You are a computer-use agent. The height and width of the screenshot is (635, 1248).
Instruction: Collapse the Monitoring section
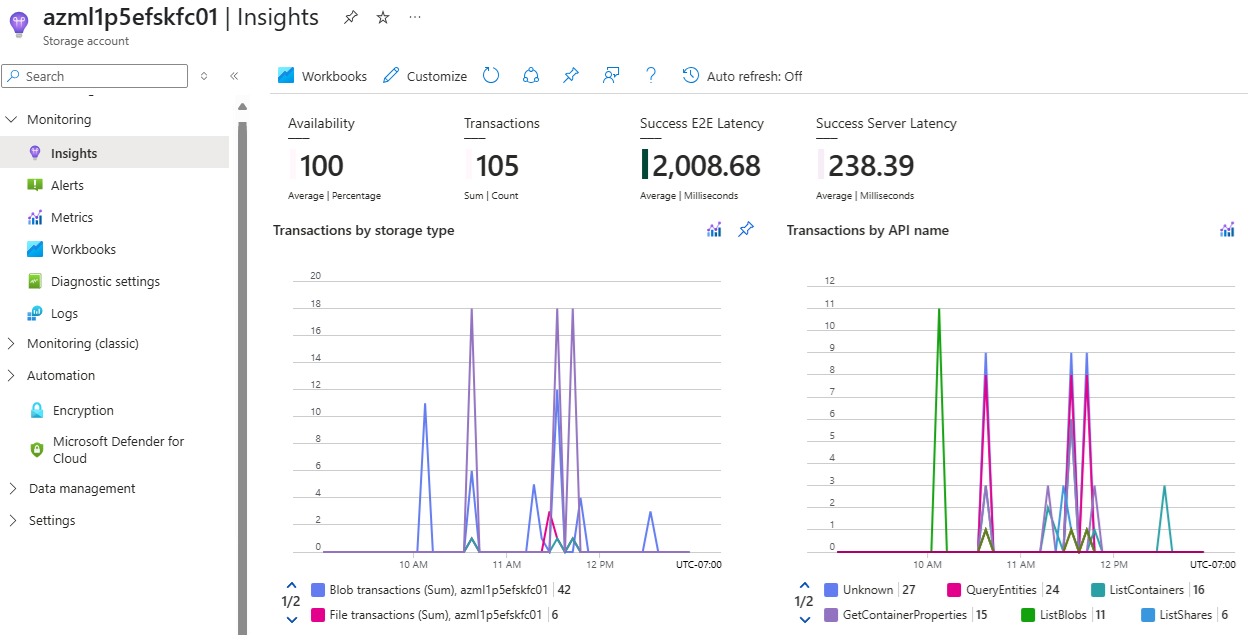coord(60,118)
